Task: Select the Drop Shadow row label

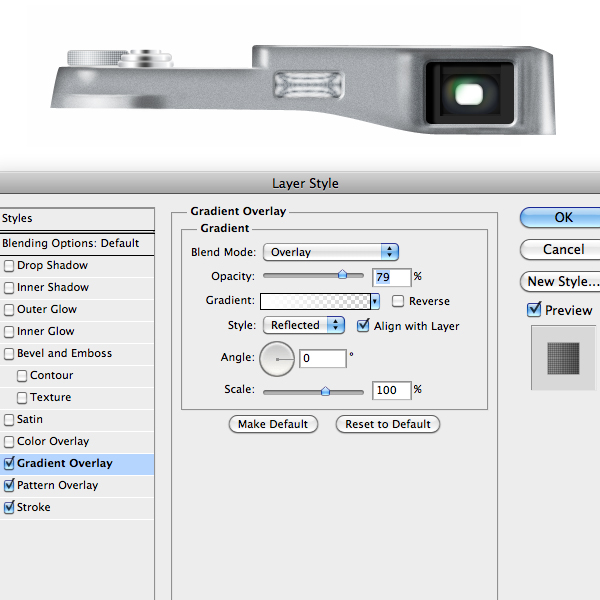Action: click(52, 266)
